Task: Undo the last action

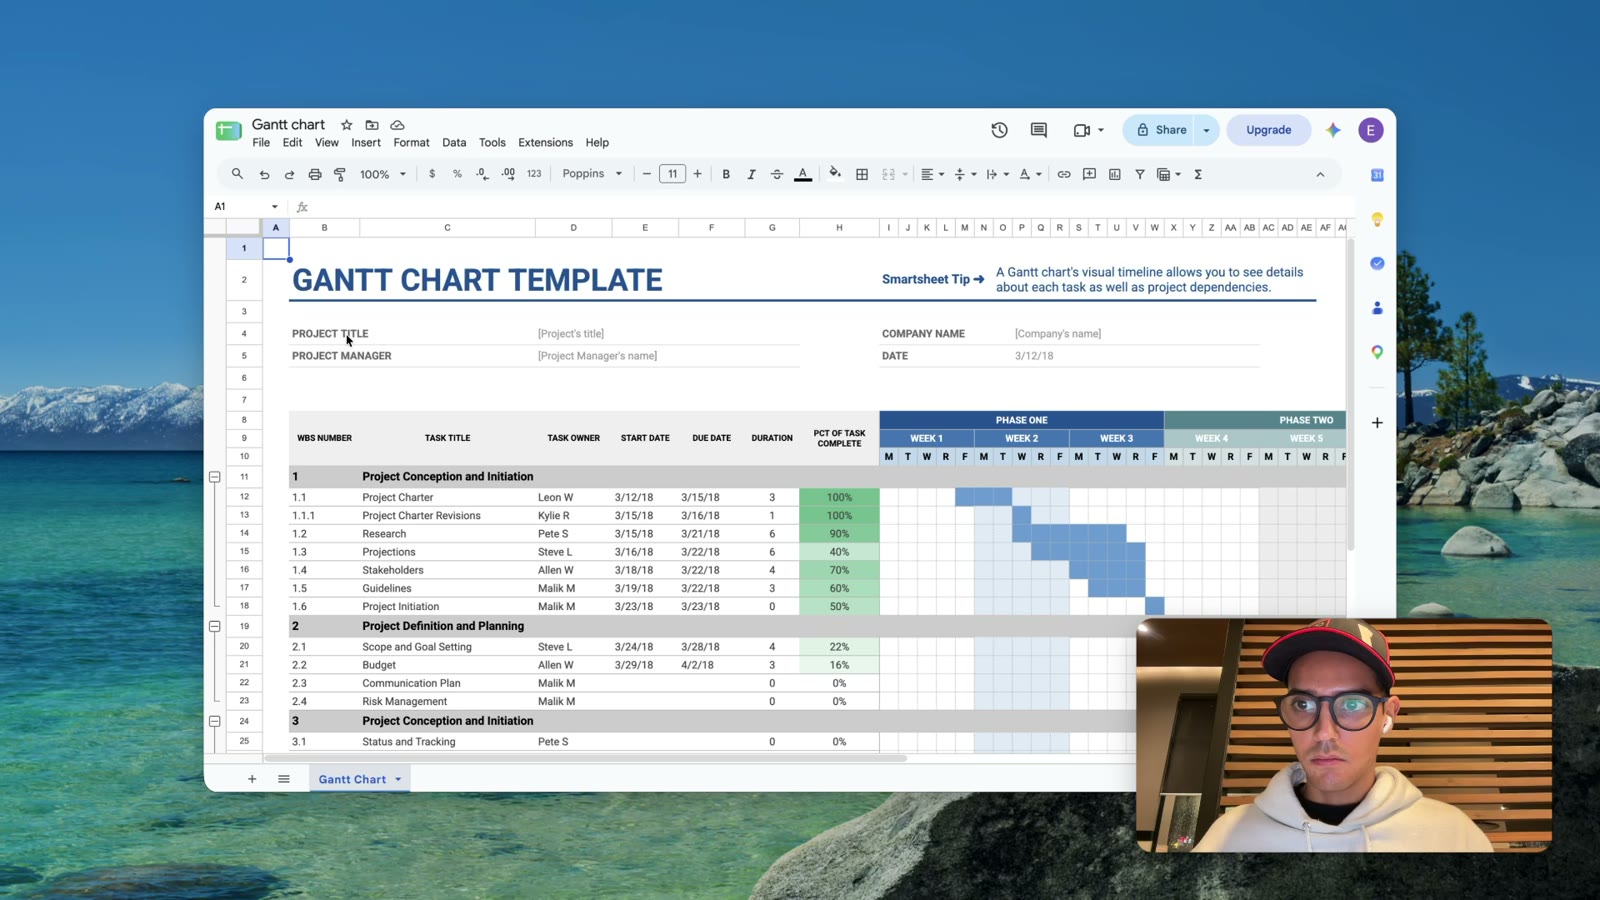Action: pyautogui.click(x=264, y=174)
